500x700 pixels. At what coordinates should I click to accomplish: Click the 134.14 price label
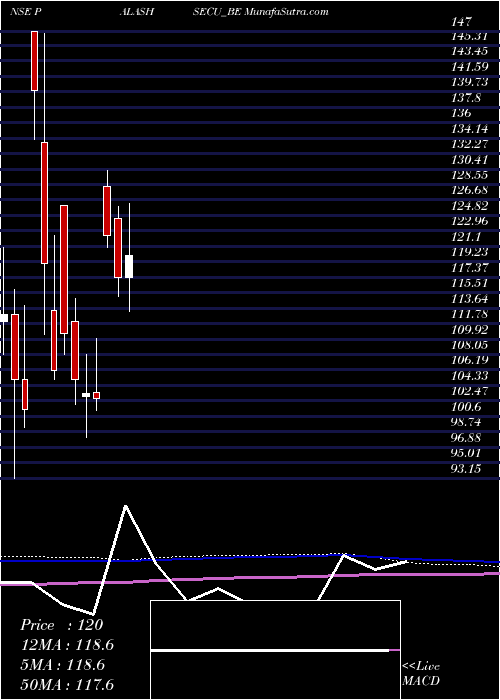tap(470, 129)
